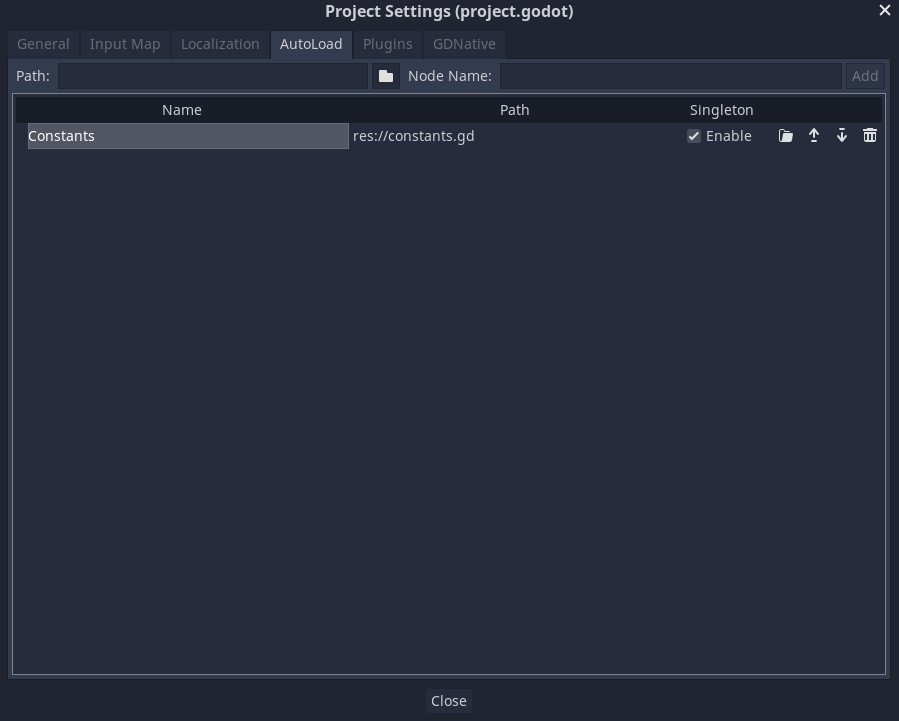Screen dimensions: 899x721
Task: Edit the Constants name field
Action: (x=187, y=136)
